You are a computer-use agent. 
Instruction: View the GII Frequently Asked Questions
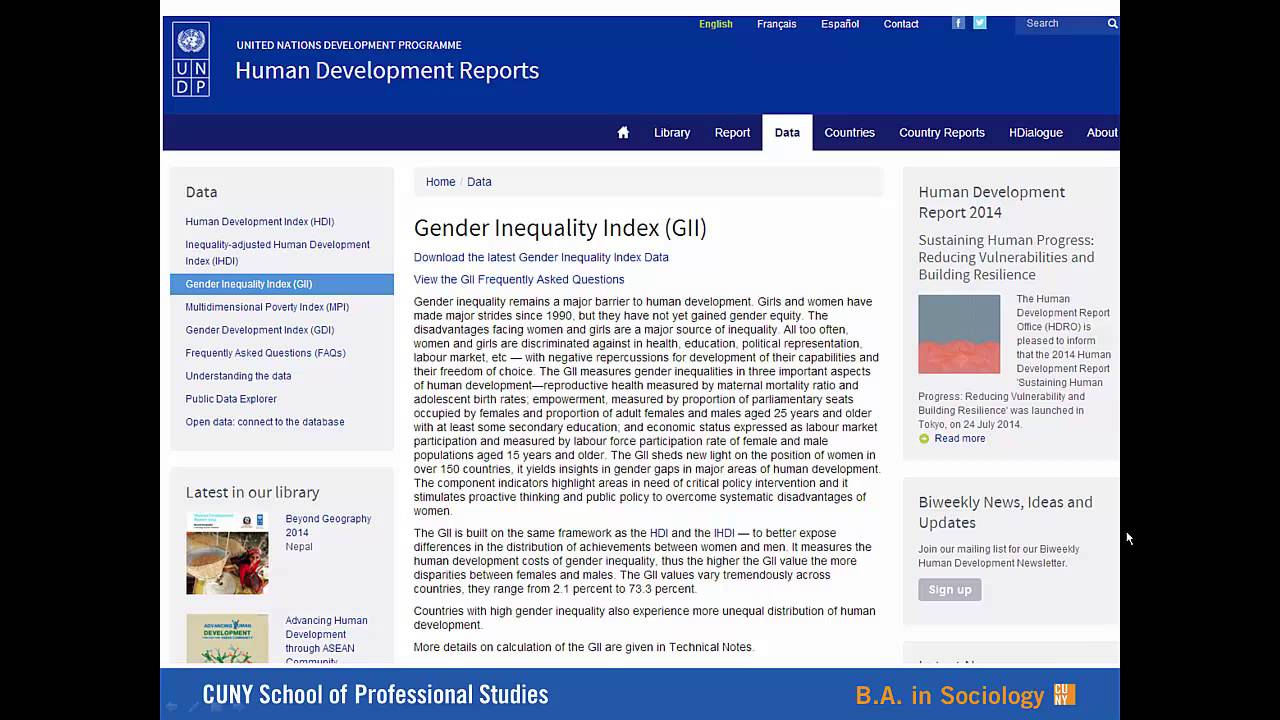coord(519,280)
